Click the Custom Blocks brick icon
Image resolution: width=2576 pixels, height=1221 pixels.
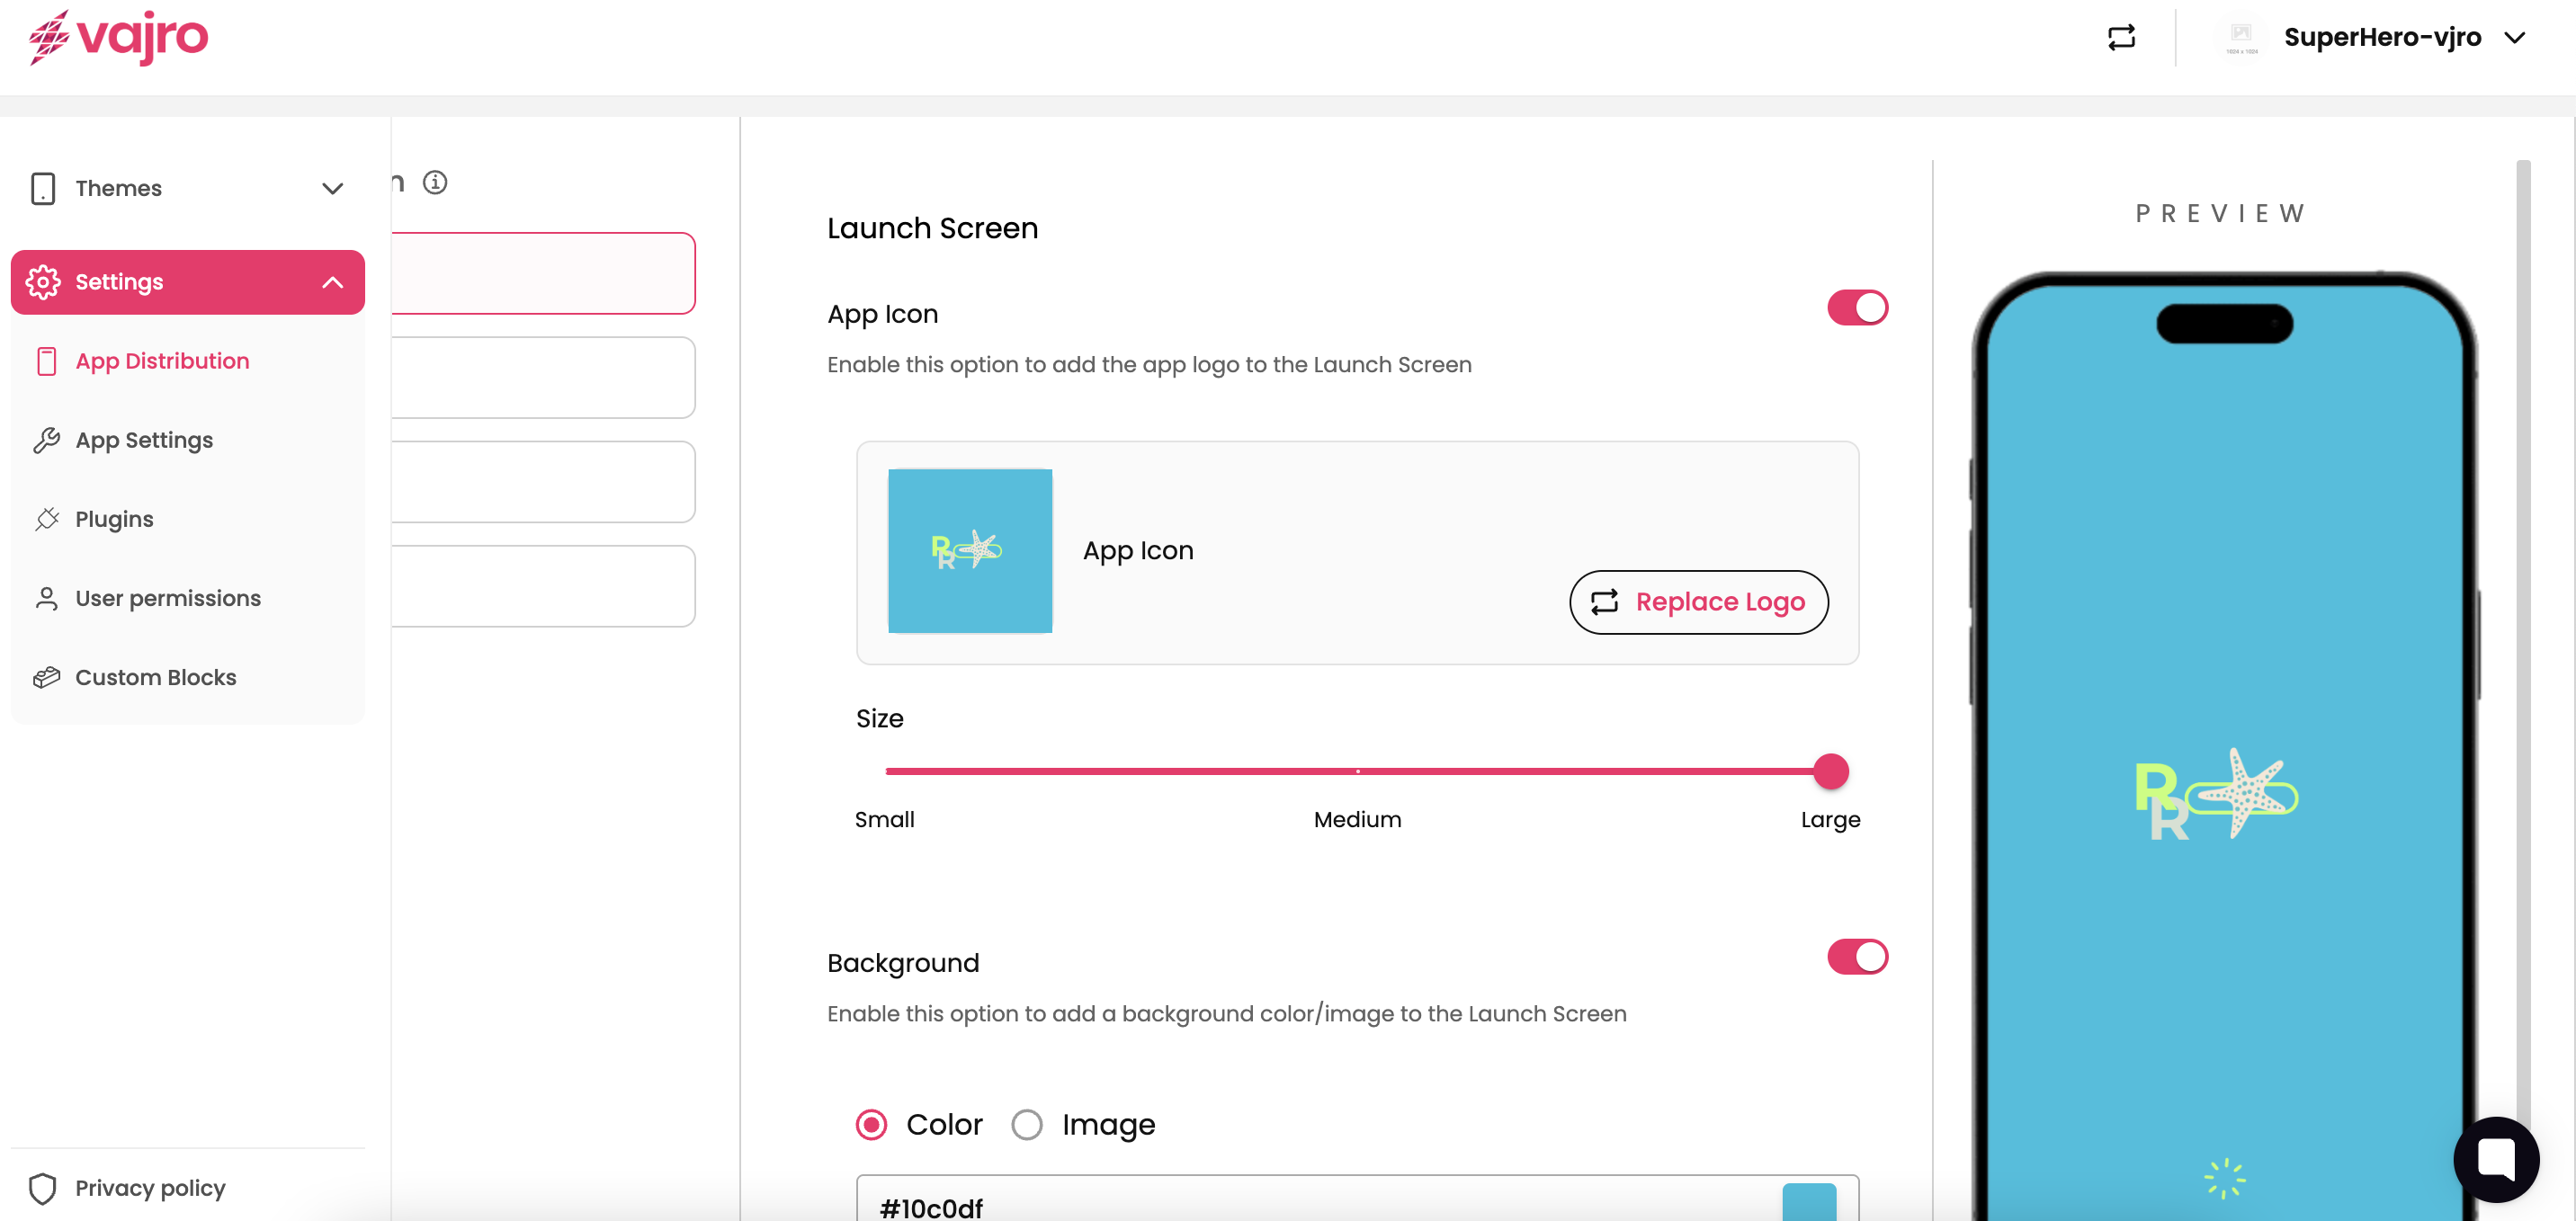pyautogui.click(x=46, y=677)
